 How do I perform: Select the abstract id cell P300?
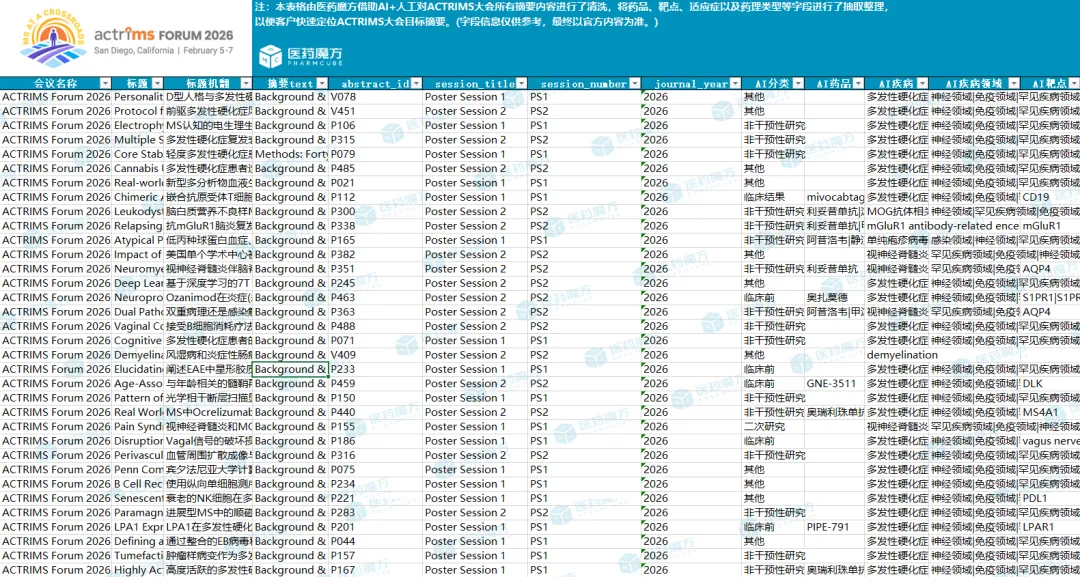point(375,211)
